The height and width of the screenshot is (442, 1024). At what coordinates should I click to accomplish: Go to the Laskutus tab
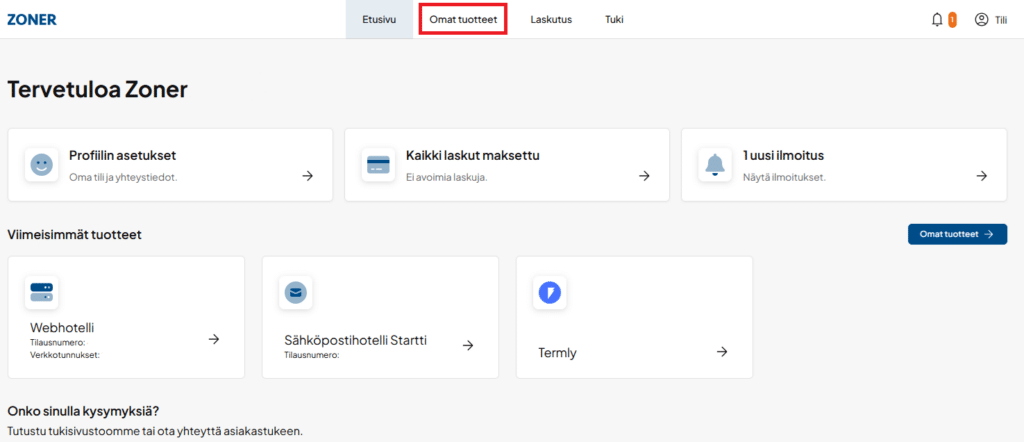tap(551, 19)
